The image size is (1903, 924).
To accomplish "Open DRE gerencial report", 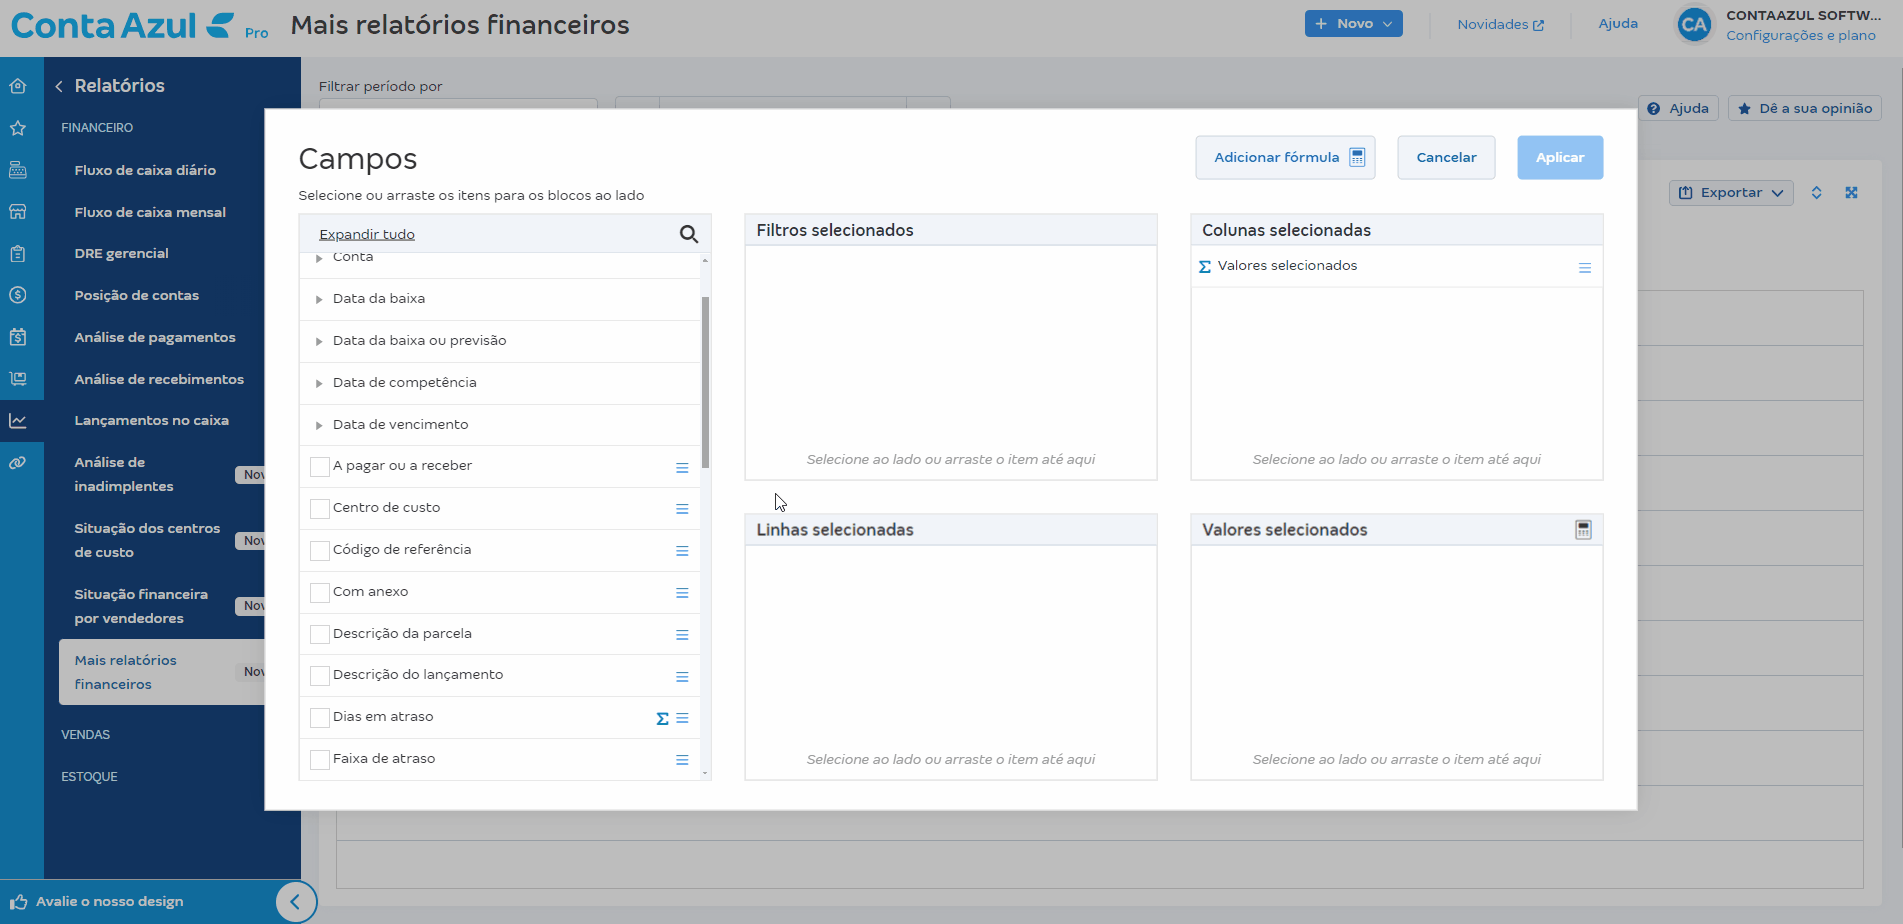I will coord(121,254).
